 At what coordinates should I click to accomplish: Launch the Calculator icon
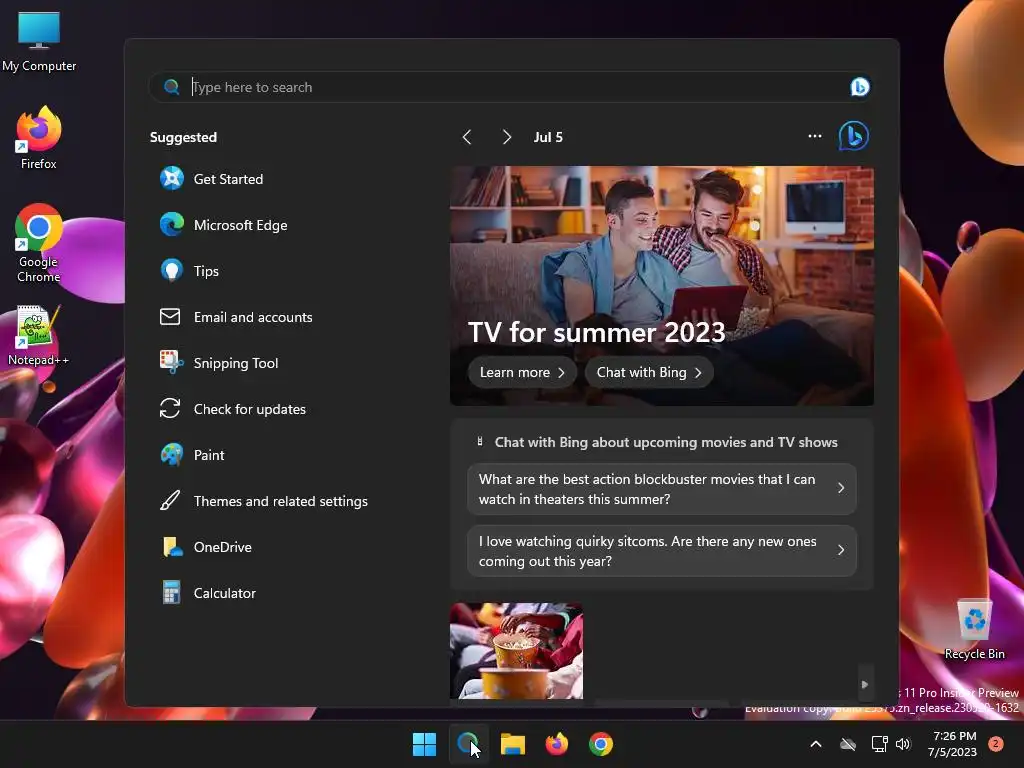pos(171,592)
